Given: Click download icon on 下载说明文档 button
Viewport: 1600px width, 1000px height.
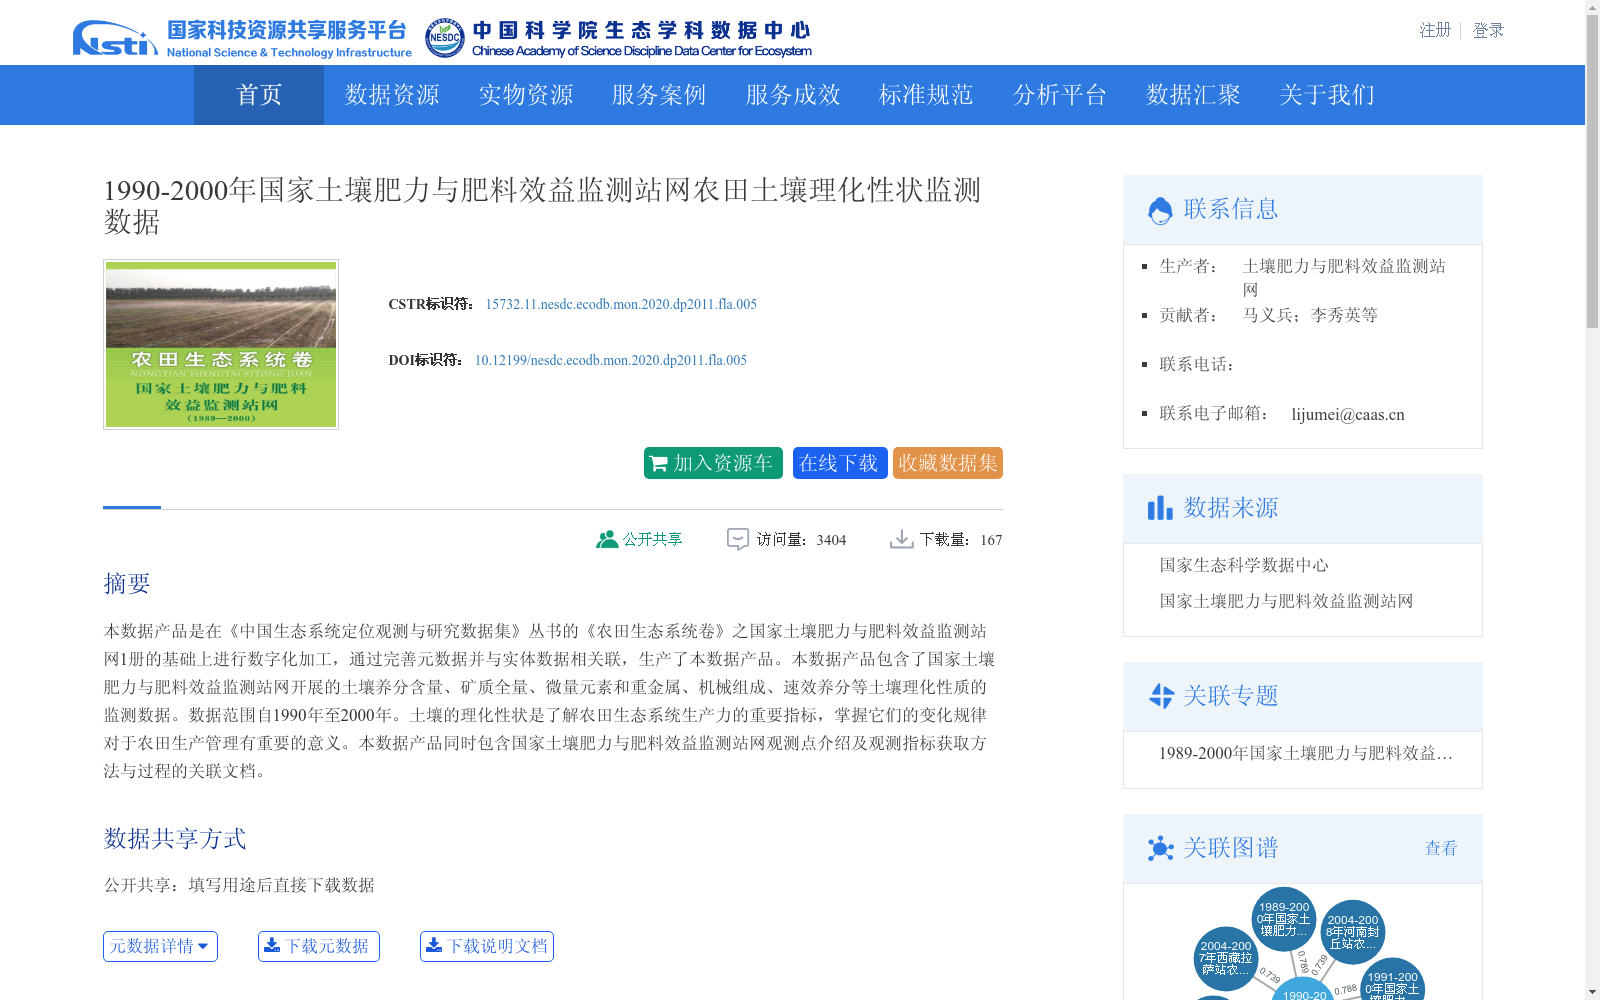Looking at the screenshot, I should click(x=434, y=945).
